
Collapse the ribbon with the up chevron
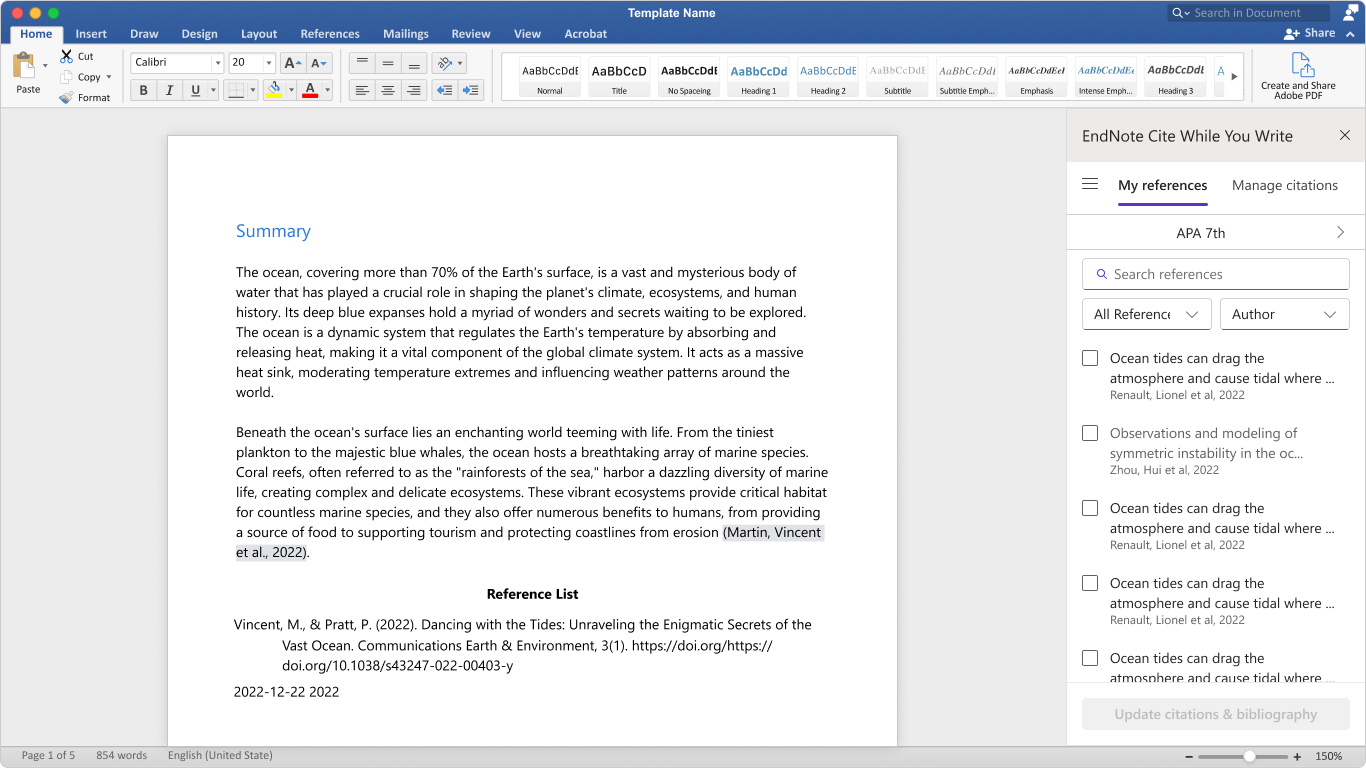click(x=1350, y=34)
